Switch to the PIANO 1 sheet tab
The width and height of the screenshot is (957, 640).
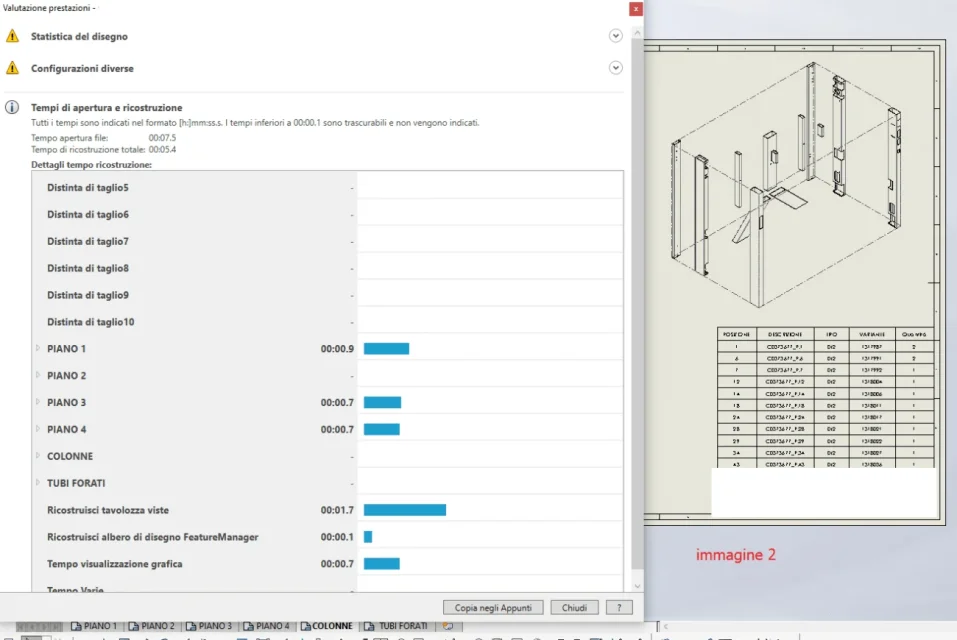pyautogui.click(x=94, y=626)
